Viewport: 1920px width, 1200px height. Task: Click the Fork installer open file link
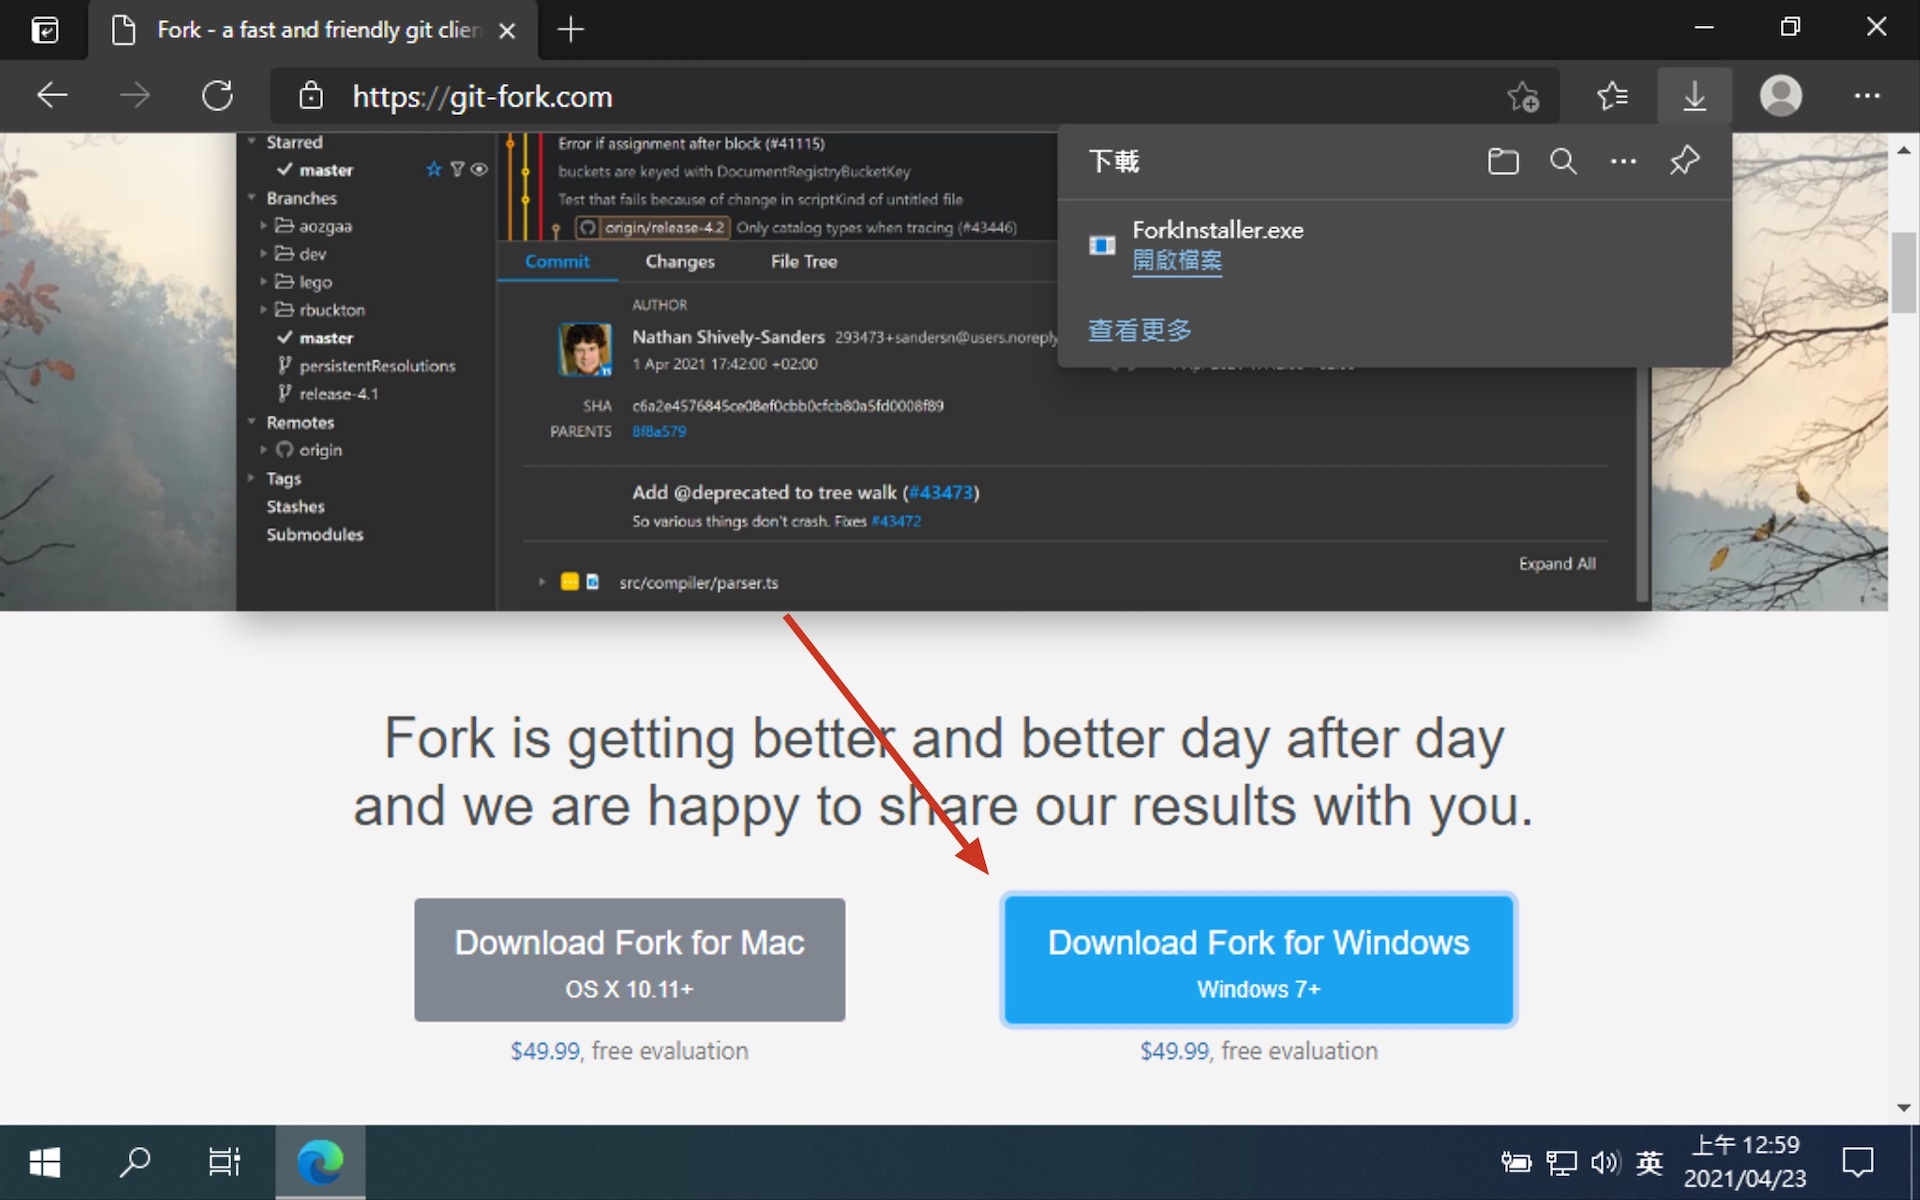(1178, 261)
